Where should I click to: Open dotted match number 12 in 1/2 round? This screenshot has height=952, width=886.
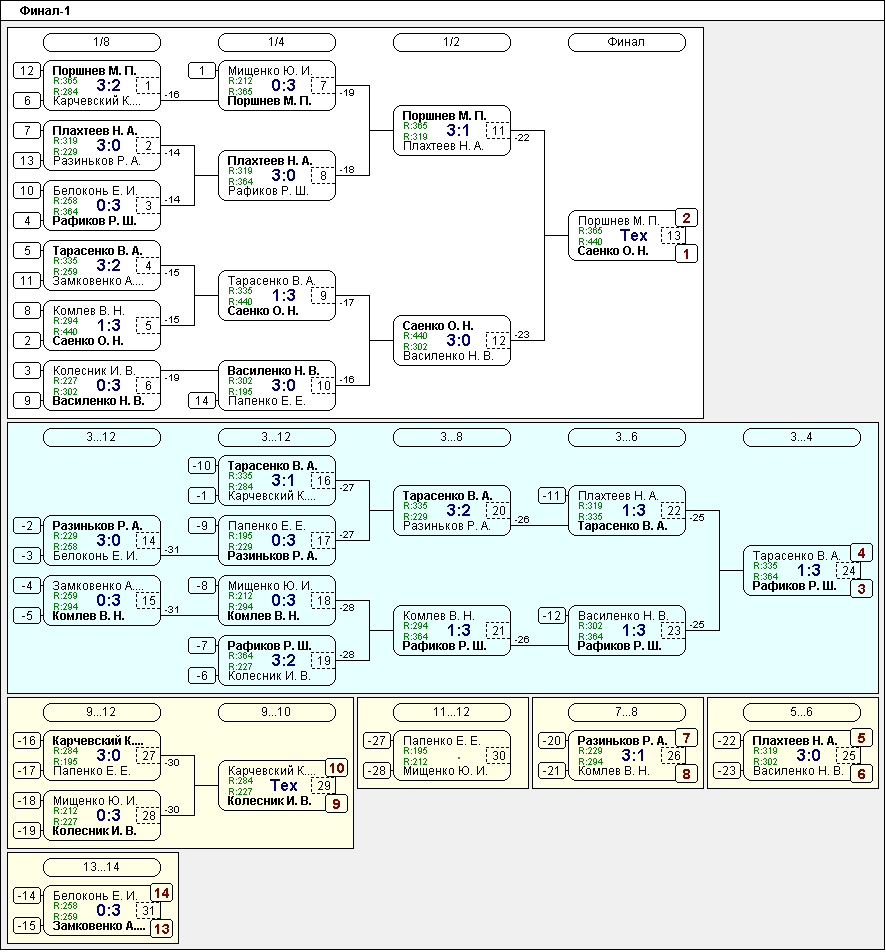(x=499, y=341)
